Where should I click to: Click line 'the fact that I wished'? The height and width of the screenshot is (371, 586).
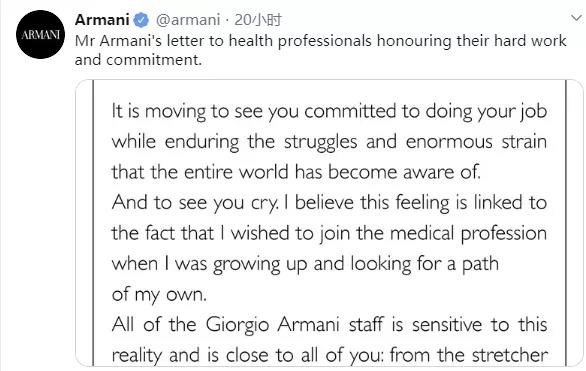pyautogui.click(x=329, y=234)
